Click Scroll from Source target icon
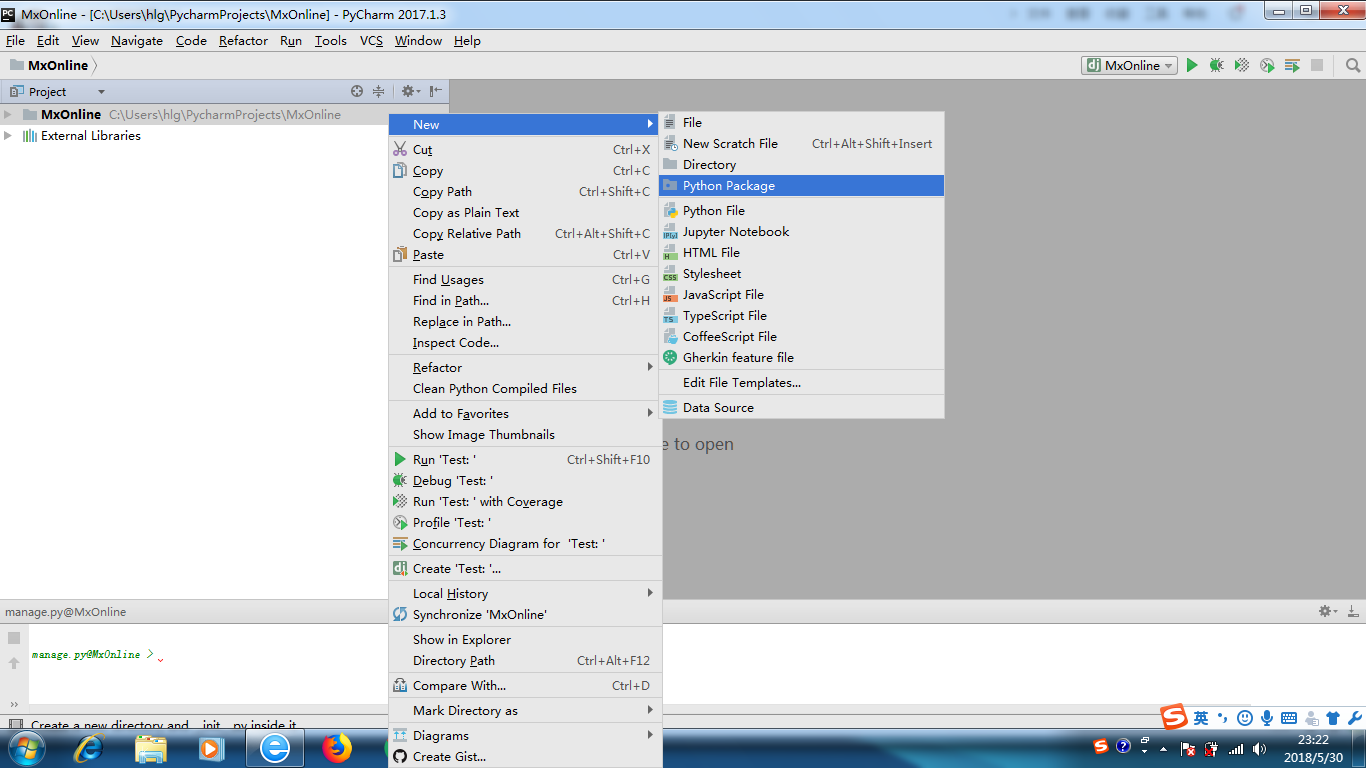 point(357,91)
